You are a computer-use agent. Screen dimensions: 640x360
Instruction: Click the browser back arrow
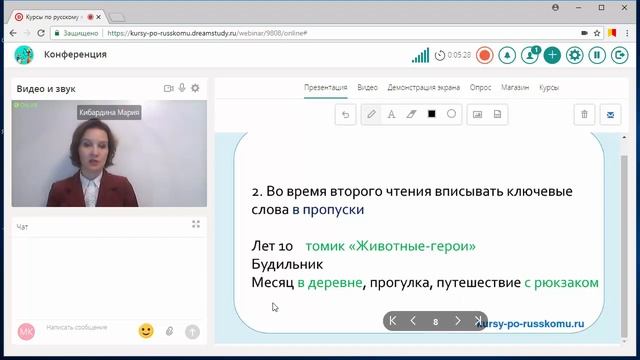tap(13, 33)
